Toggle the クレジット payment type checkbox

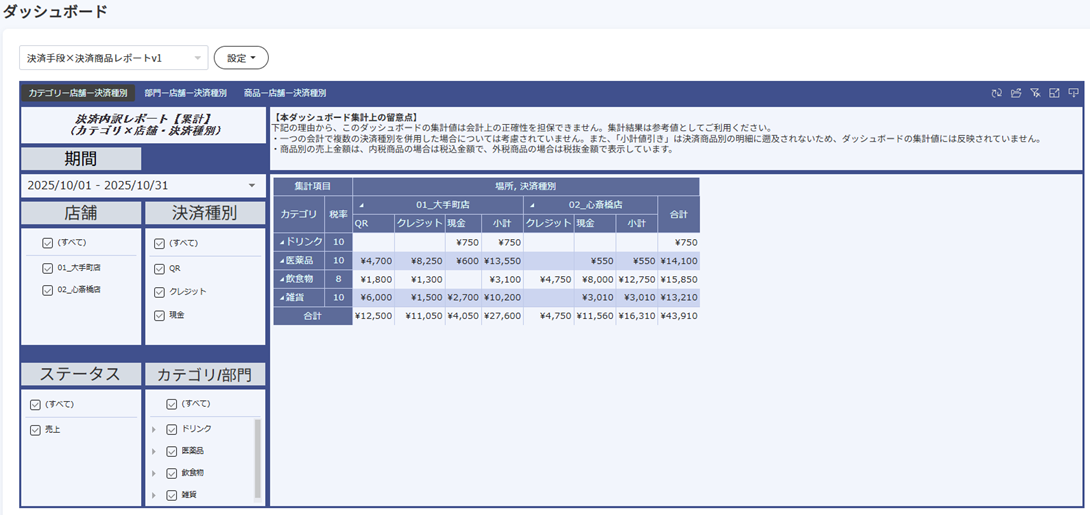(x=160, y=291)
